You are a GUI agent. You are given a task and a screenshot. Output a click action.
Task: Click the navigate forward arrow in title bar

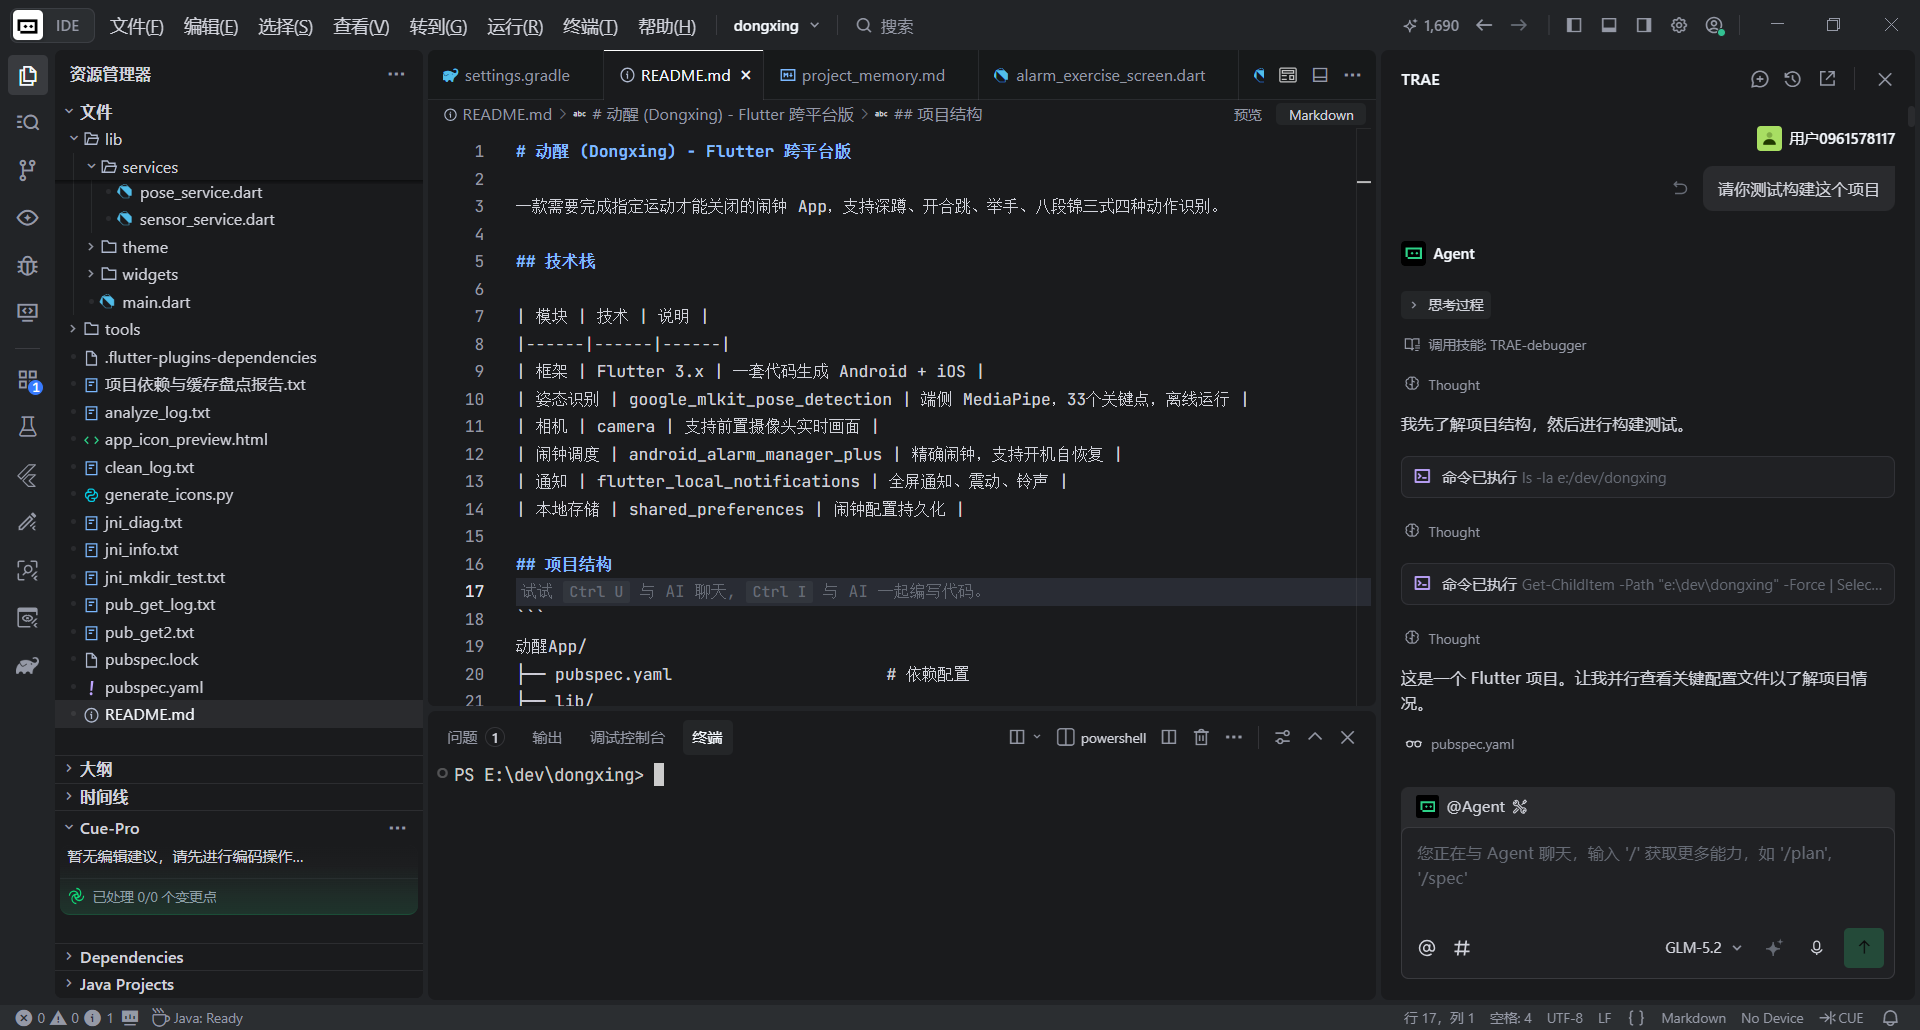1519,25
